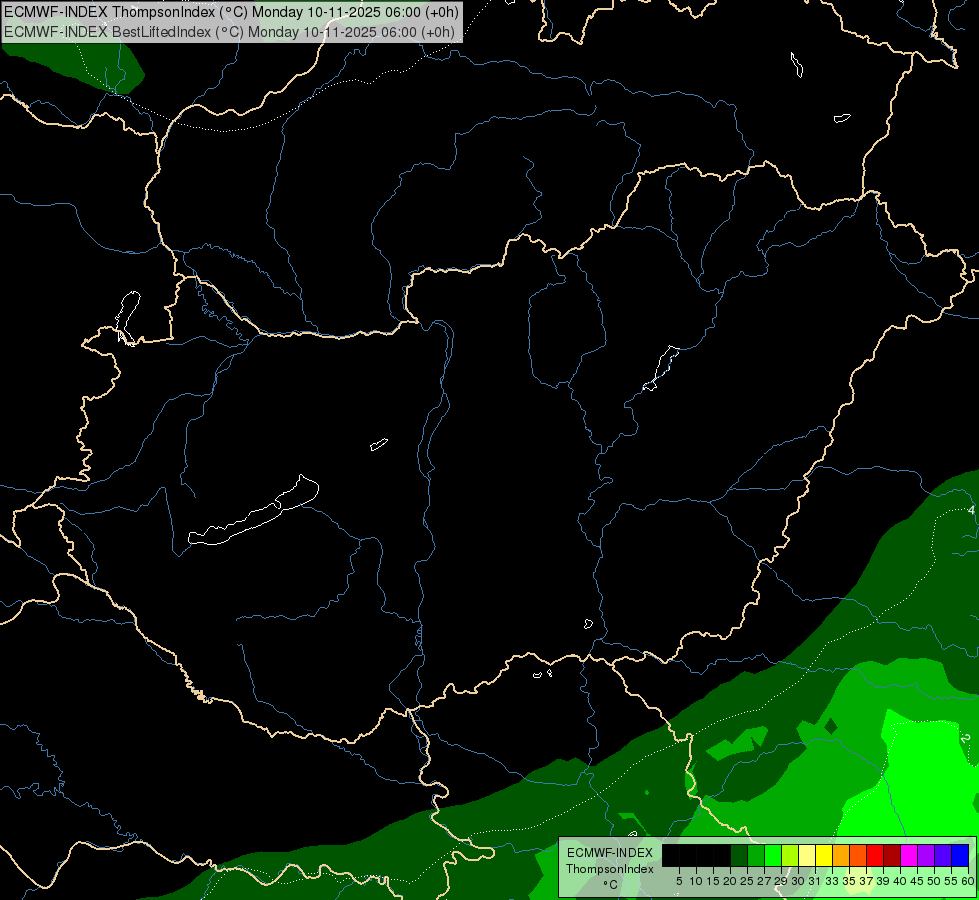Pick the blue 55–60 legend swatch
Screen dimensions: 979x900
pyautogui.click(x=960, y=855)
